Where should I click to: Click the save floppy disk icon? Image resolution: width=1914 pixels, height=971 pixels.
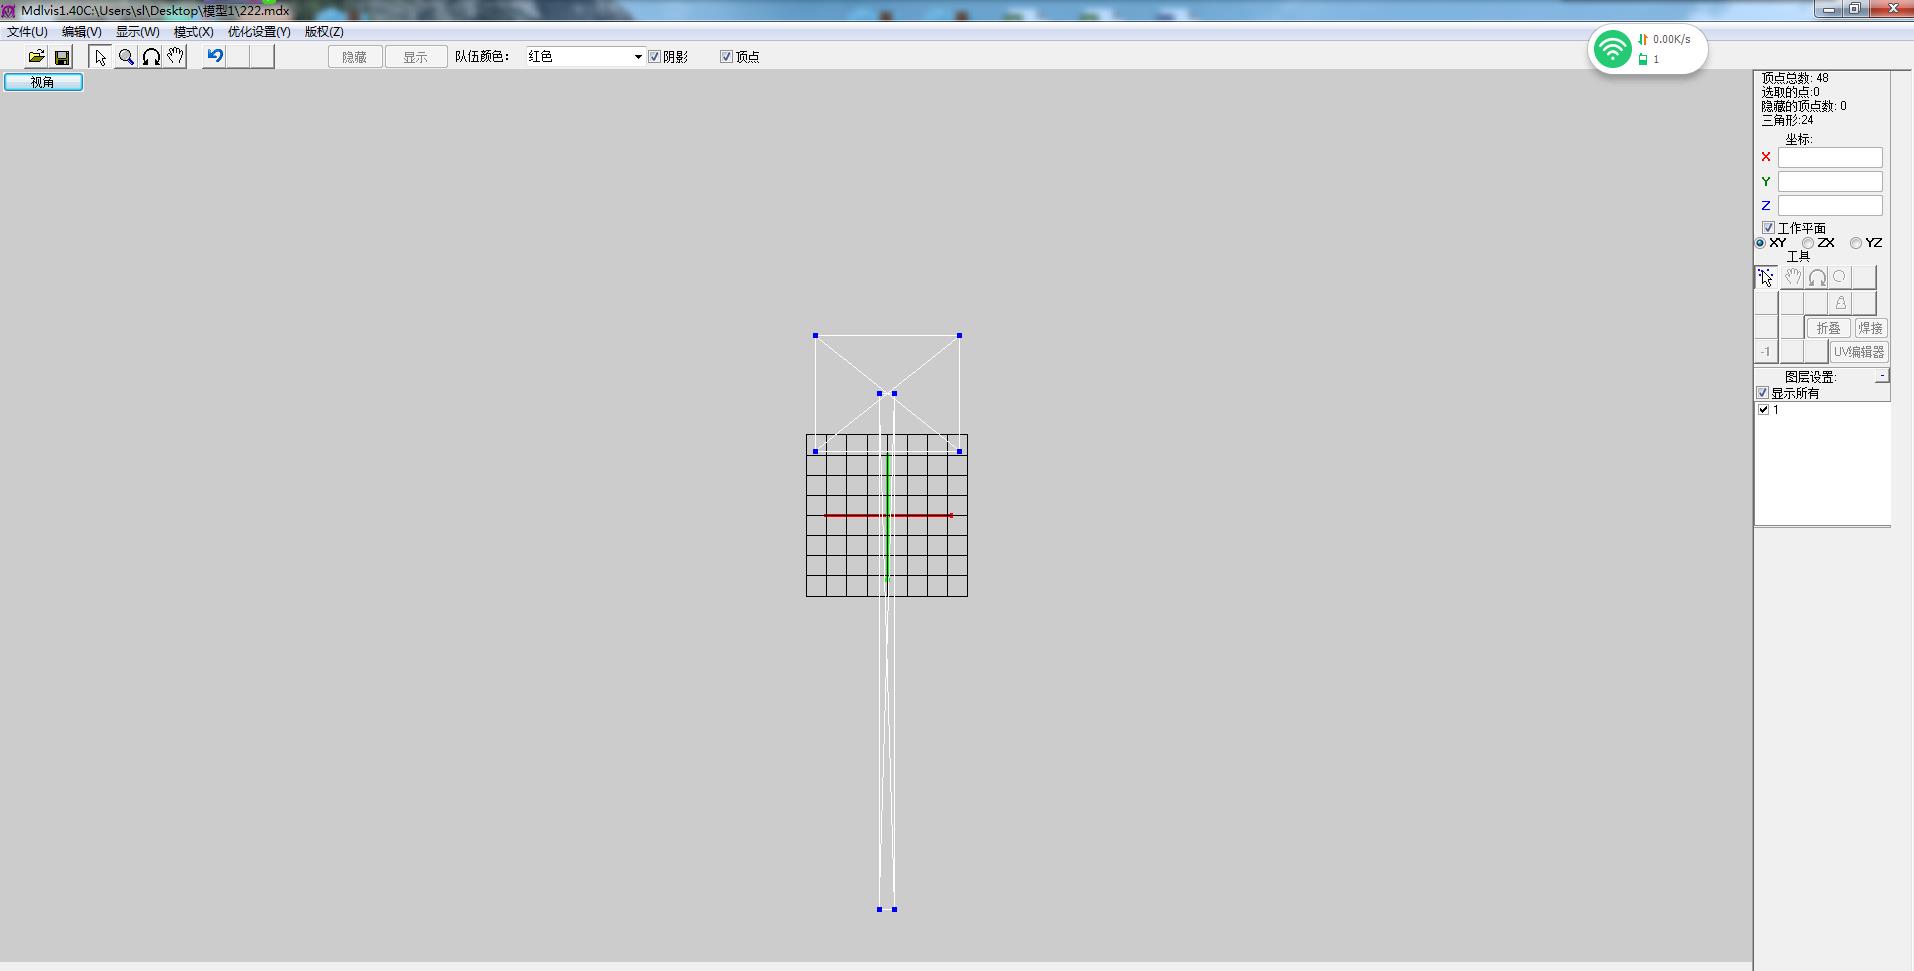[62, 57]
